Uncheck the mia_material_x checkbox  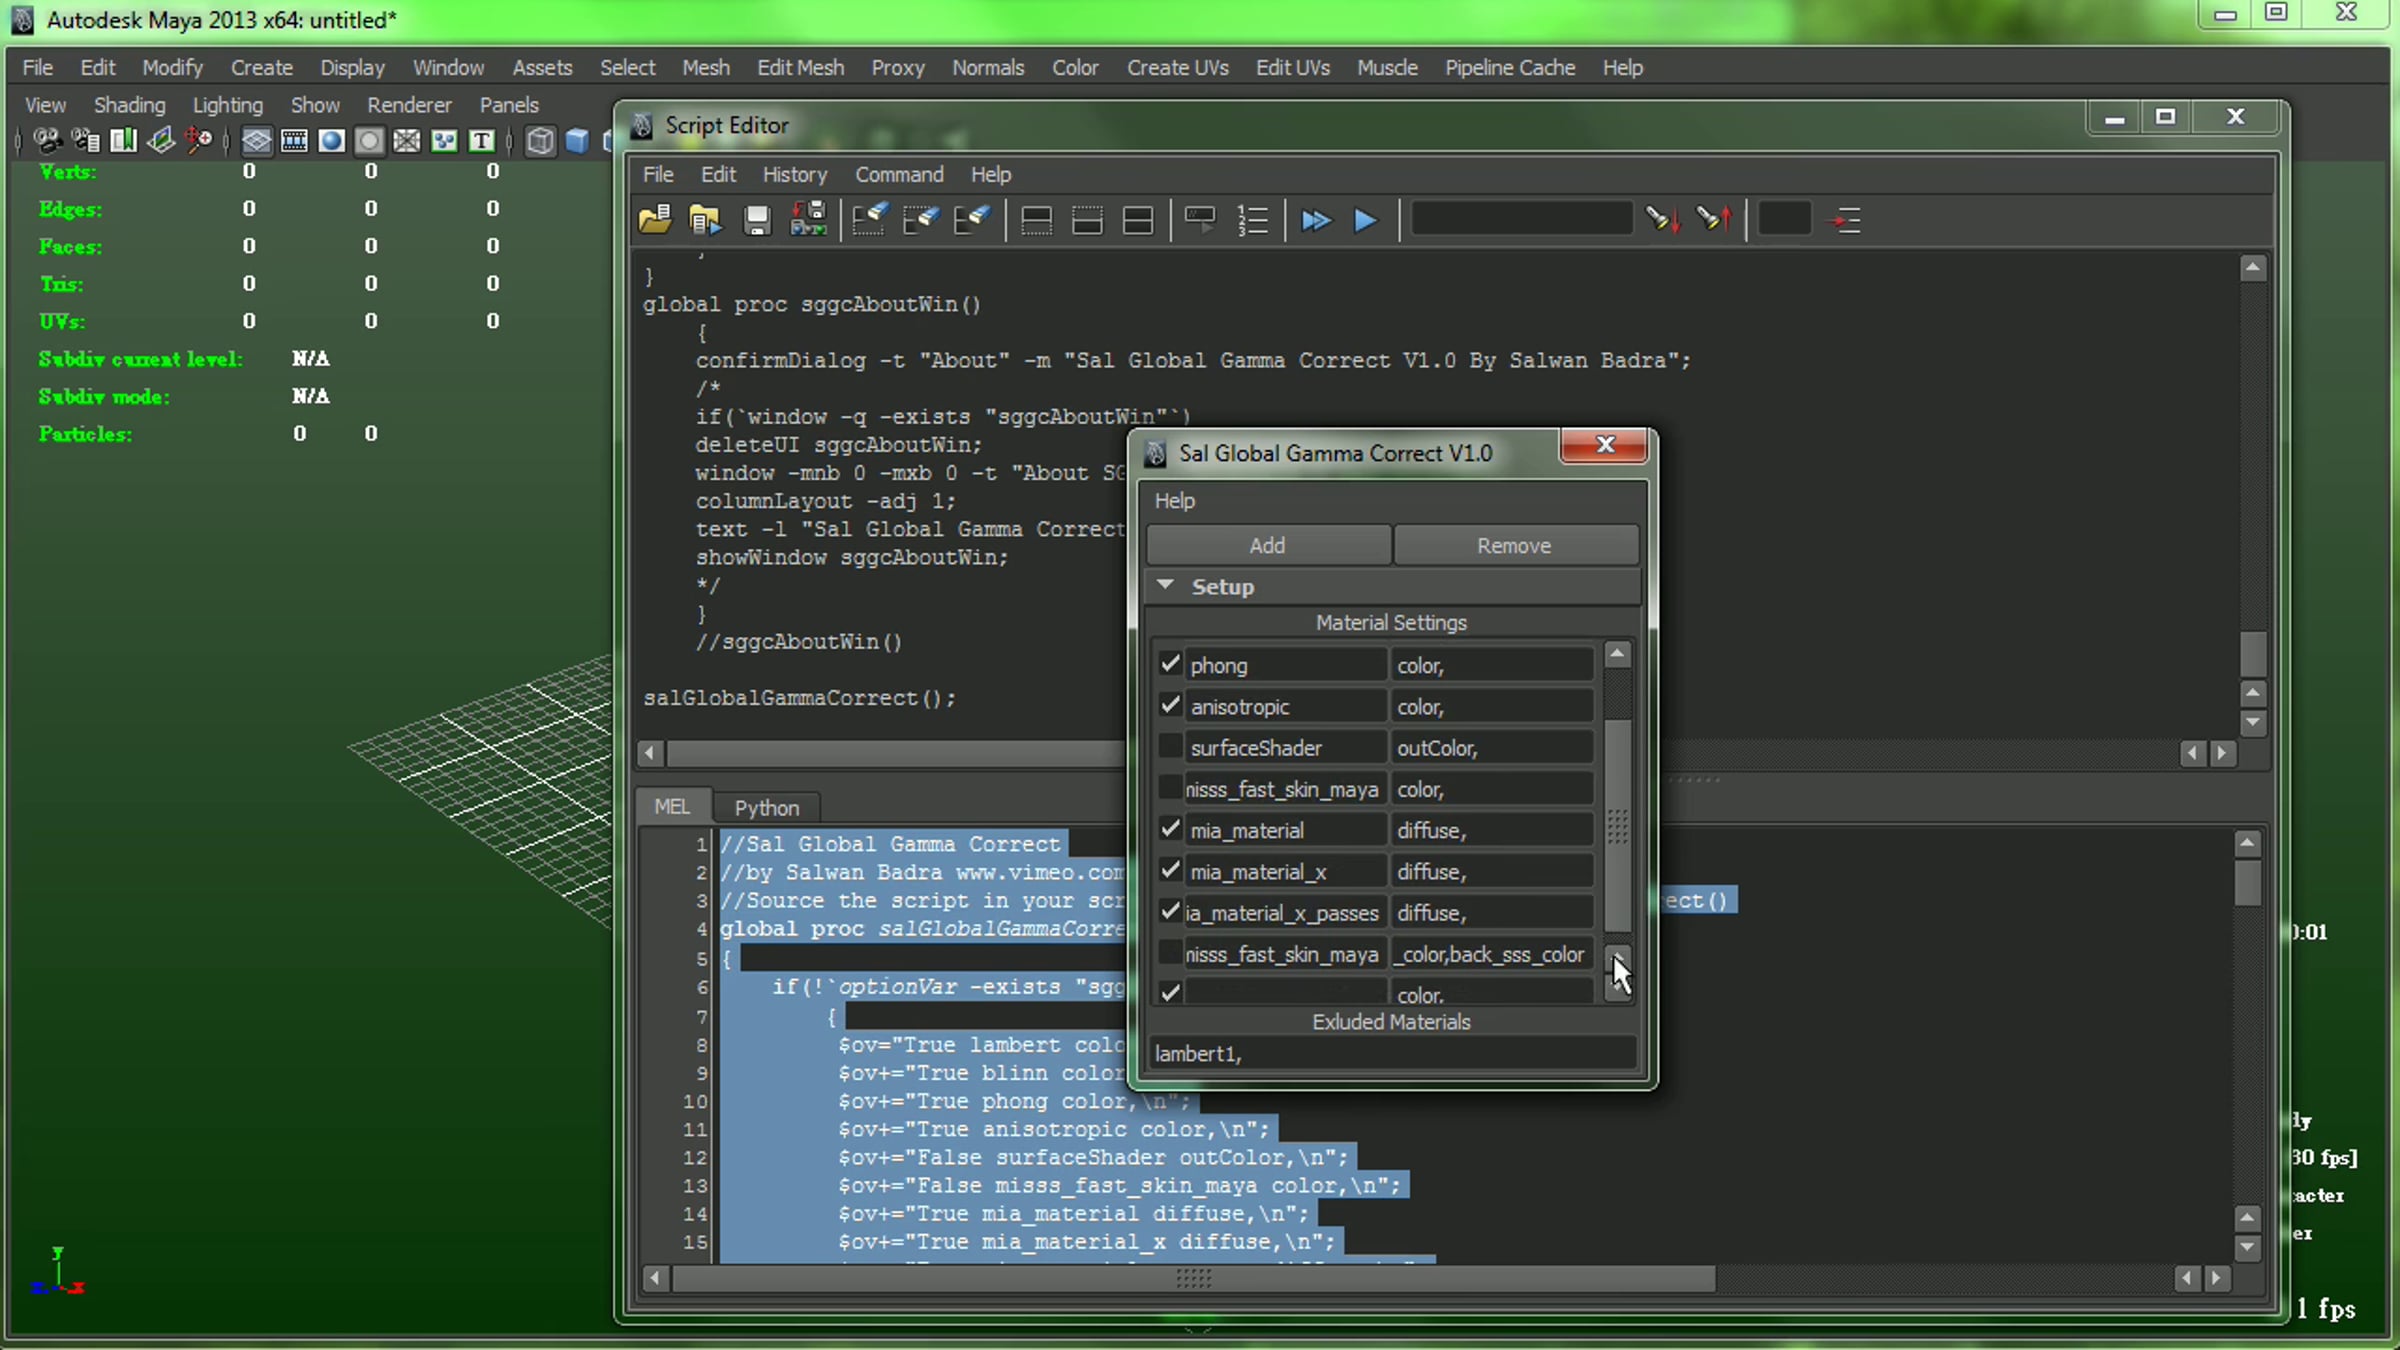[1170, 871]
